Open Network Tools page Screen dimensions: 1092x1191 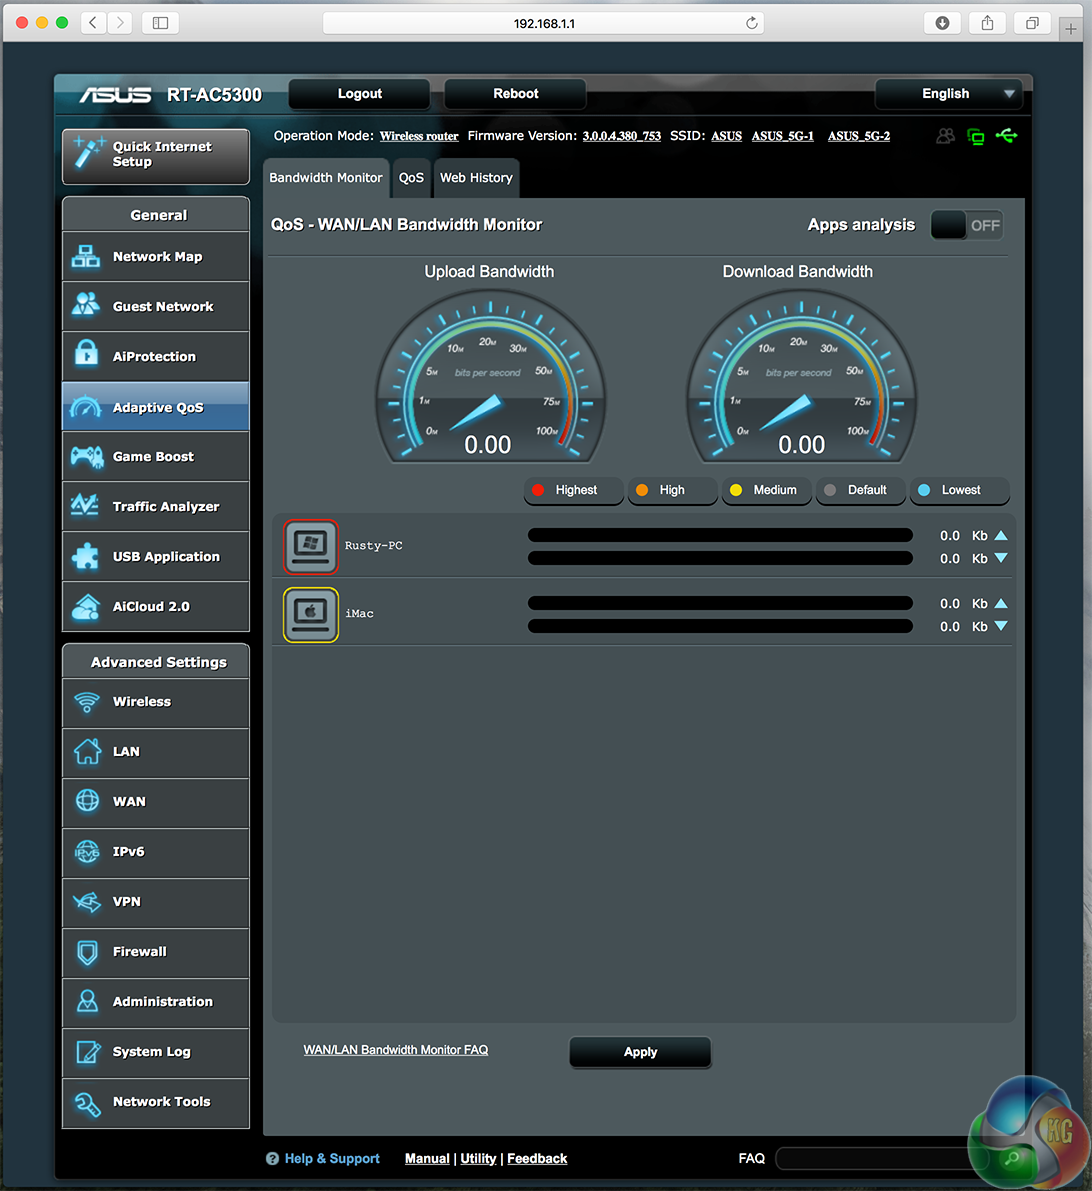click(156, 1102)
